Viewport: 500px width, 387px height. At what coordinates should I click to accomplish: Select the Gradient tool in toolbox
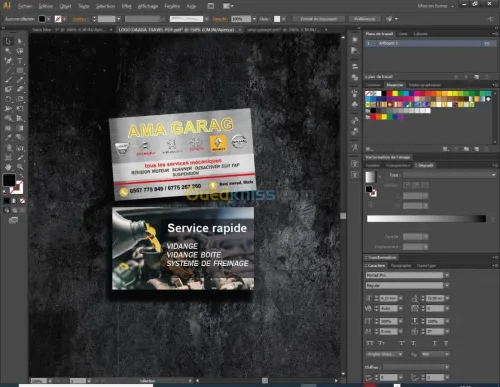(x=20, y=128)
